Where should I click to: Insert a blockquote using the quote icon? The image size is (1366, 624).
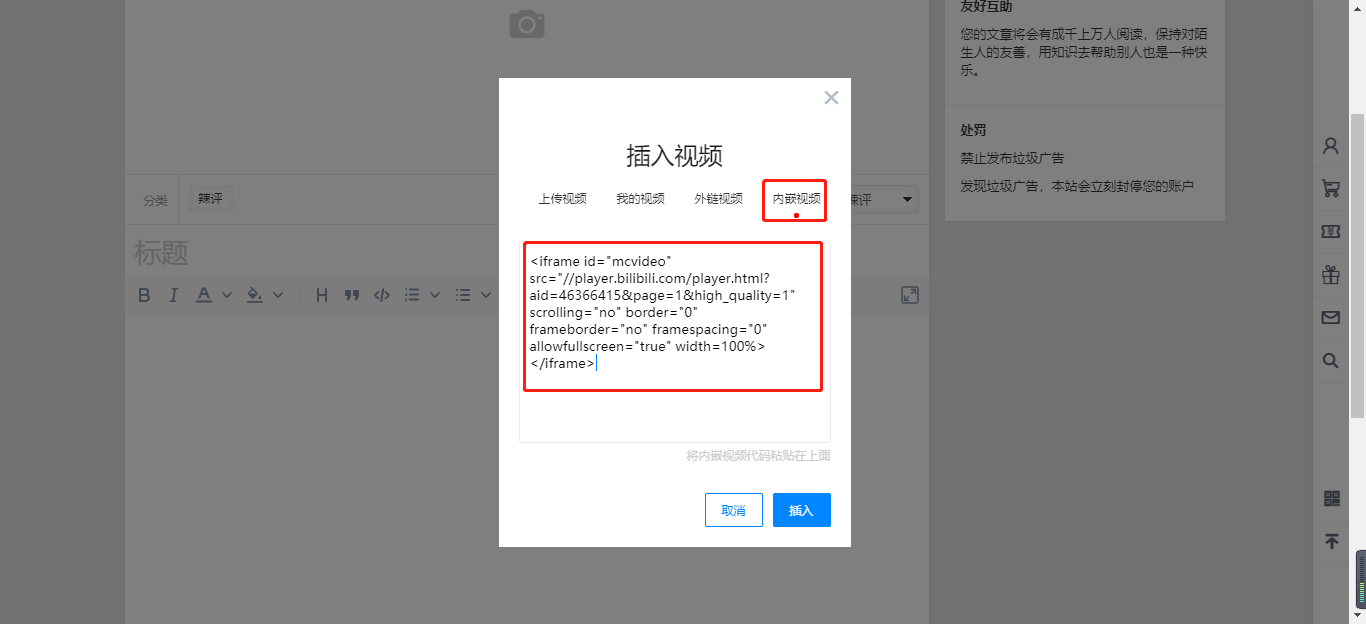pos(351,295)
